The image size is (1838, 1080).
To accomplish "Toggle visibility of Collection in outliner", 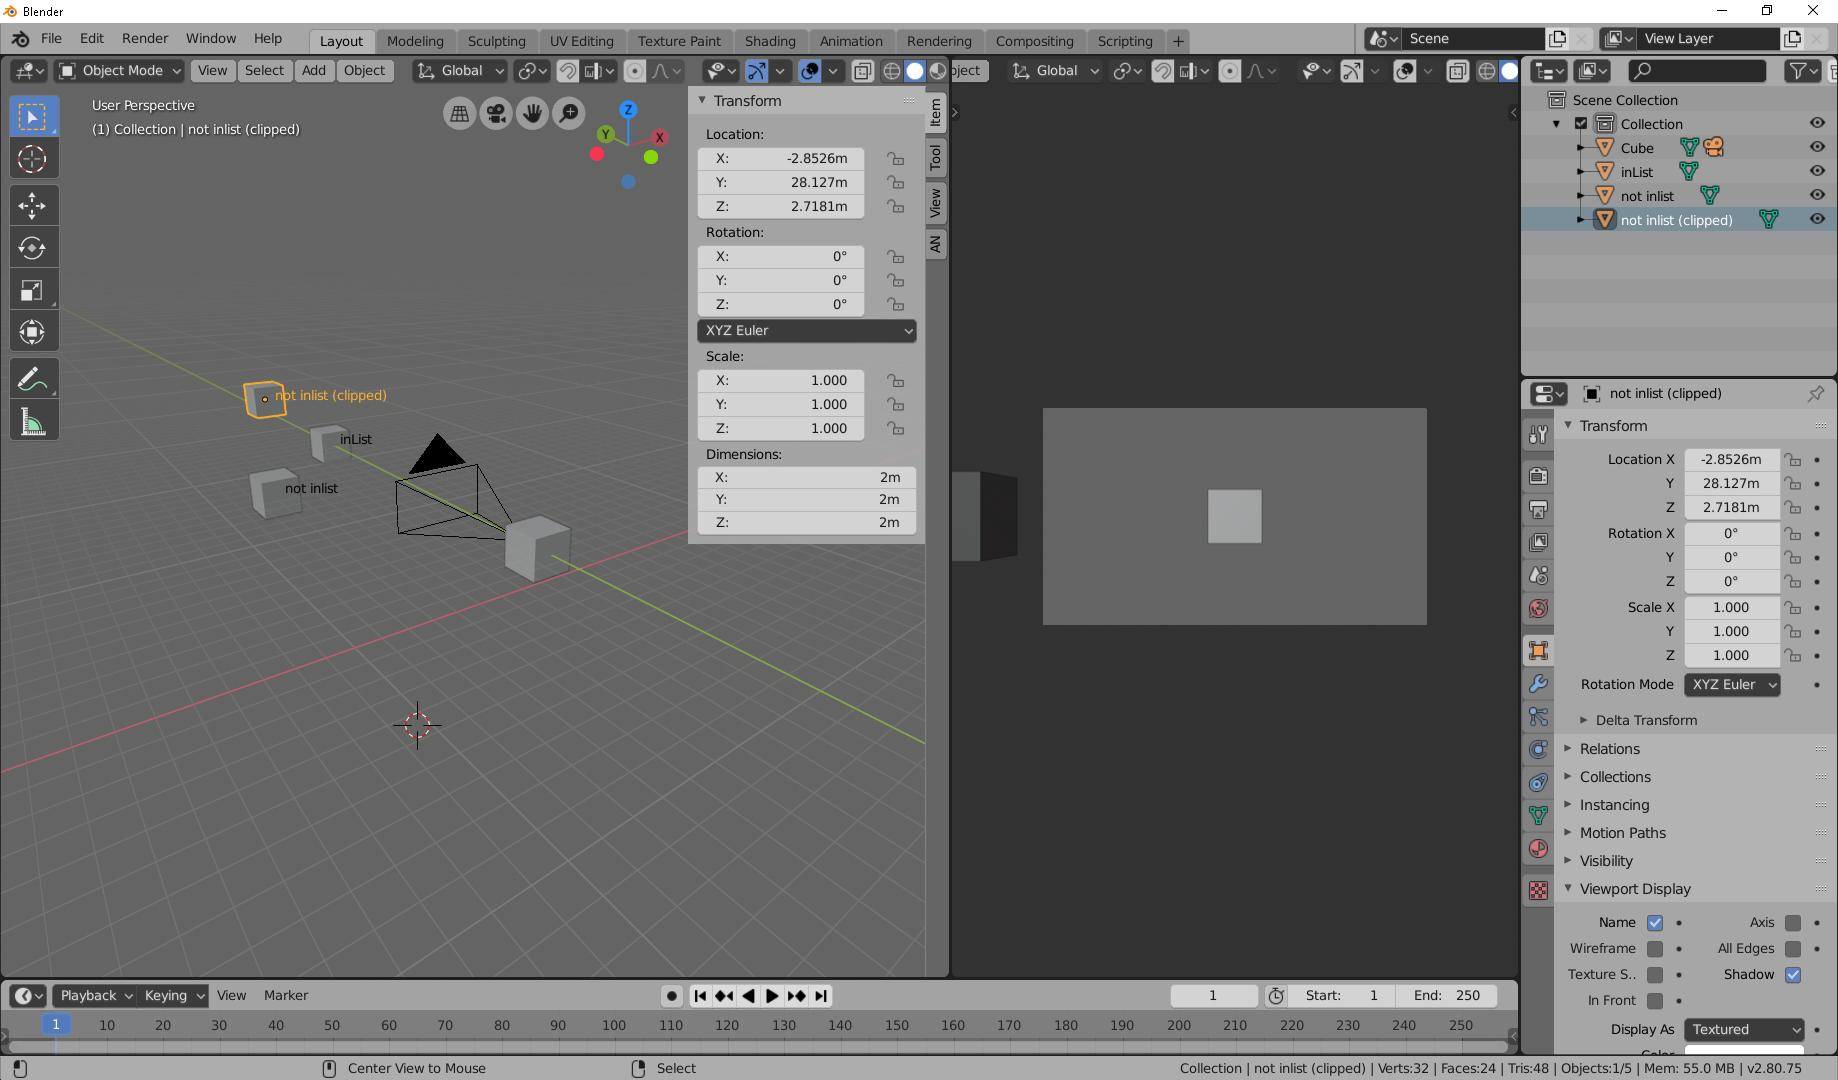I will tap(1817, 123).
